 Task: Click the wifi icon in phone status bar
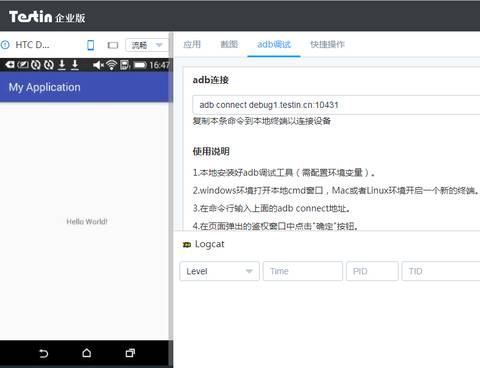(x=112, y=65)
